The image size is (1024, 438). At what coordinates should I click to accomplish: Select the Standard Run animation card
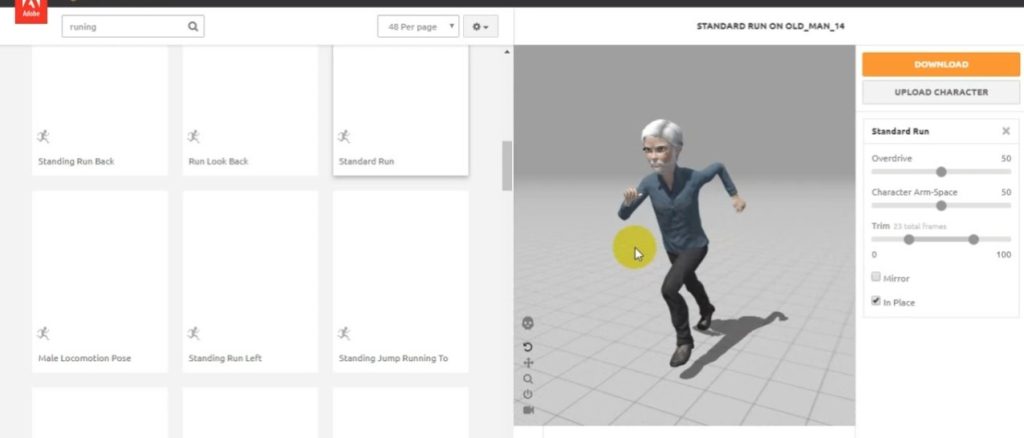click(x=400, y=110)
